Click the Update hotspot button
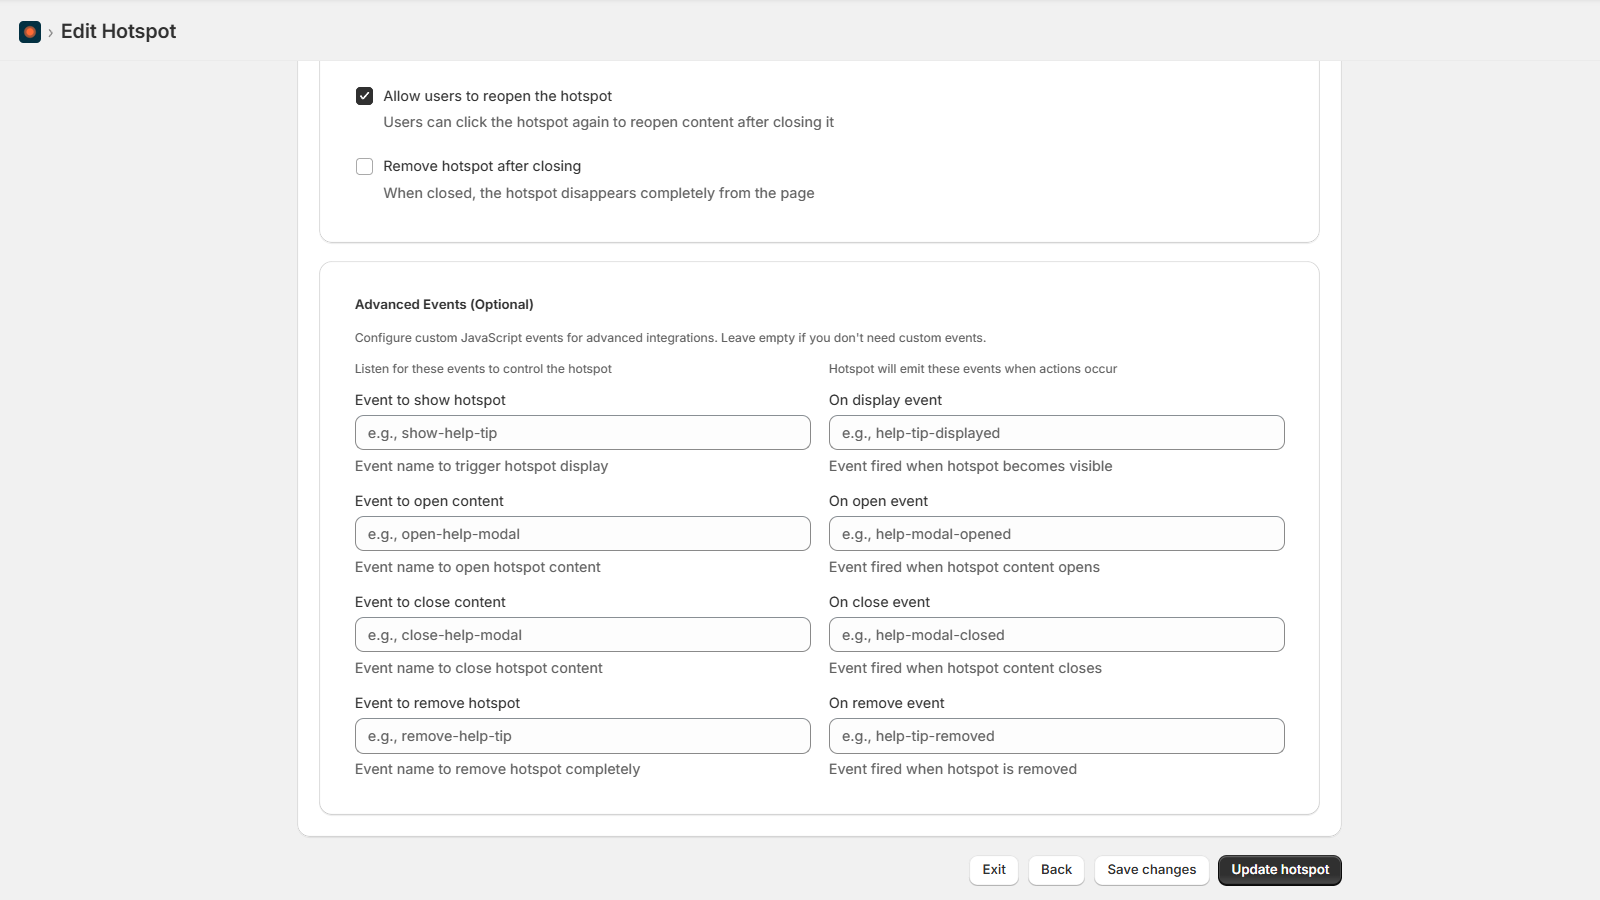Screen dimensions: 1600x900 (x=1280, y=870)
